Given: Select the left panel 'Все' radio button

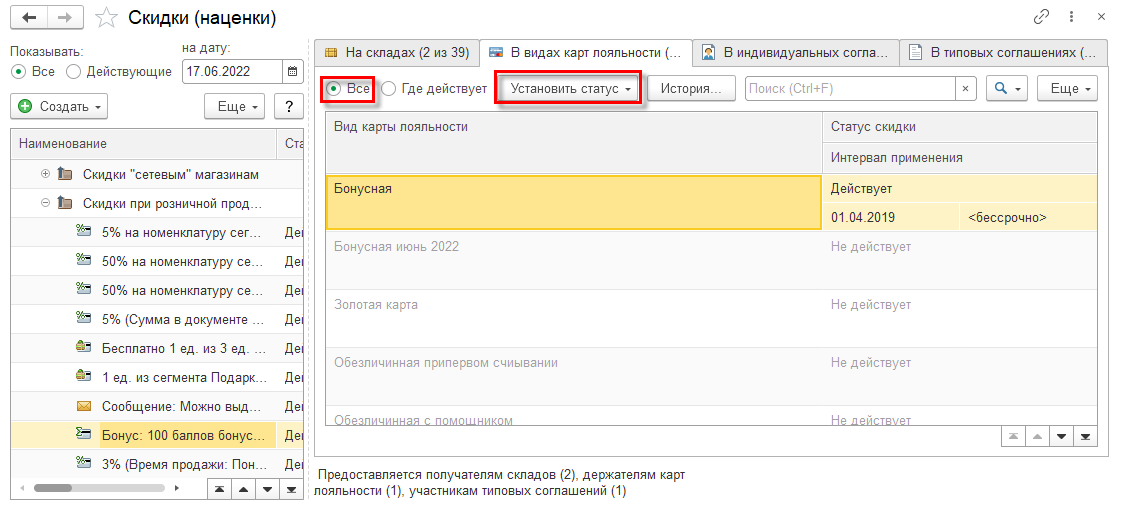Looking at the screenshot, I should point(17,71).
